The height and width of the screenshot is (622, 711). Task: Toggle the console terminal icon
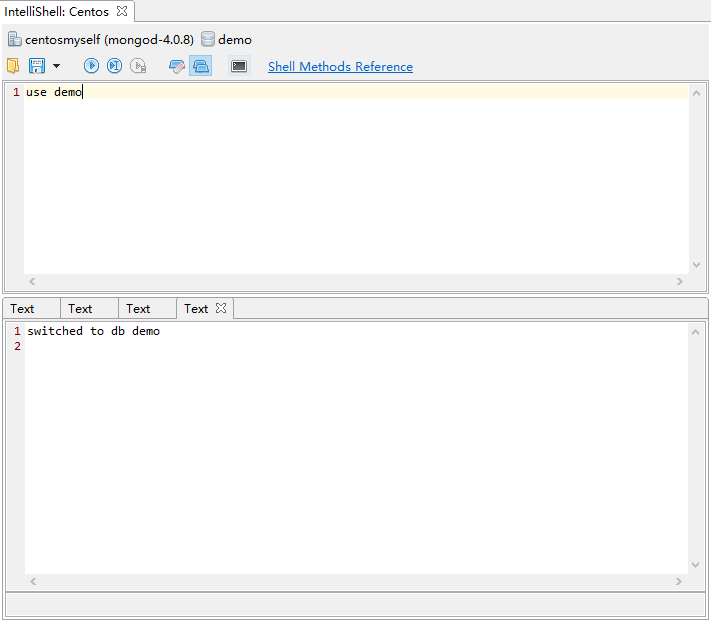(x=239, y=66)
